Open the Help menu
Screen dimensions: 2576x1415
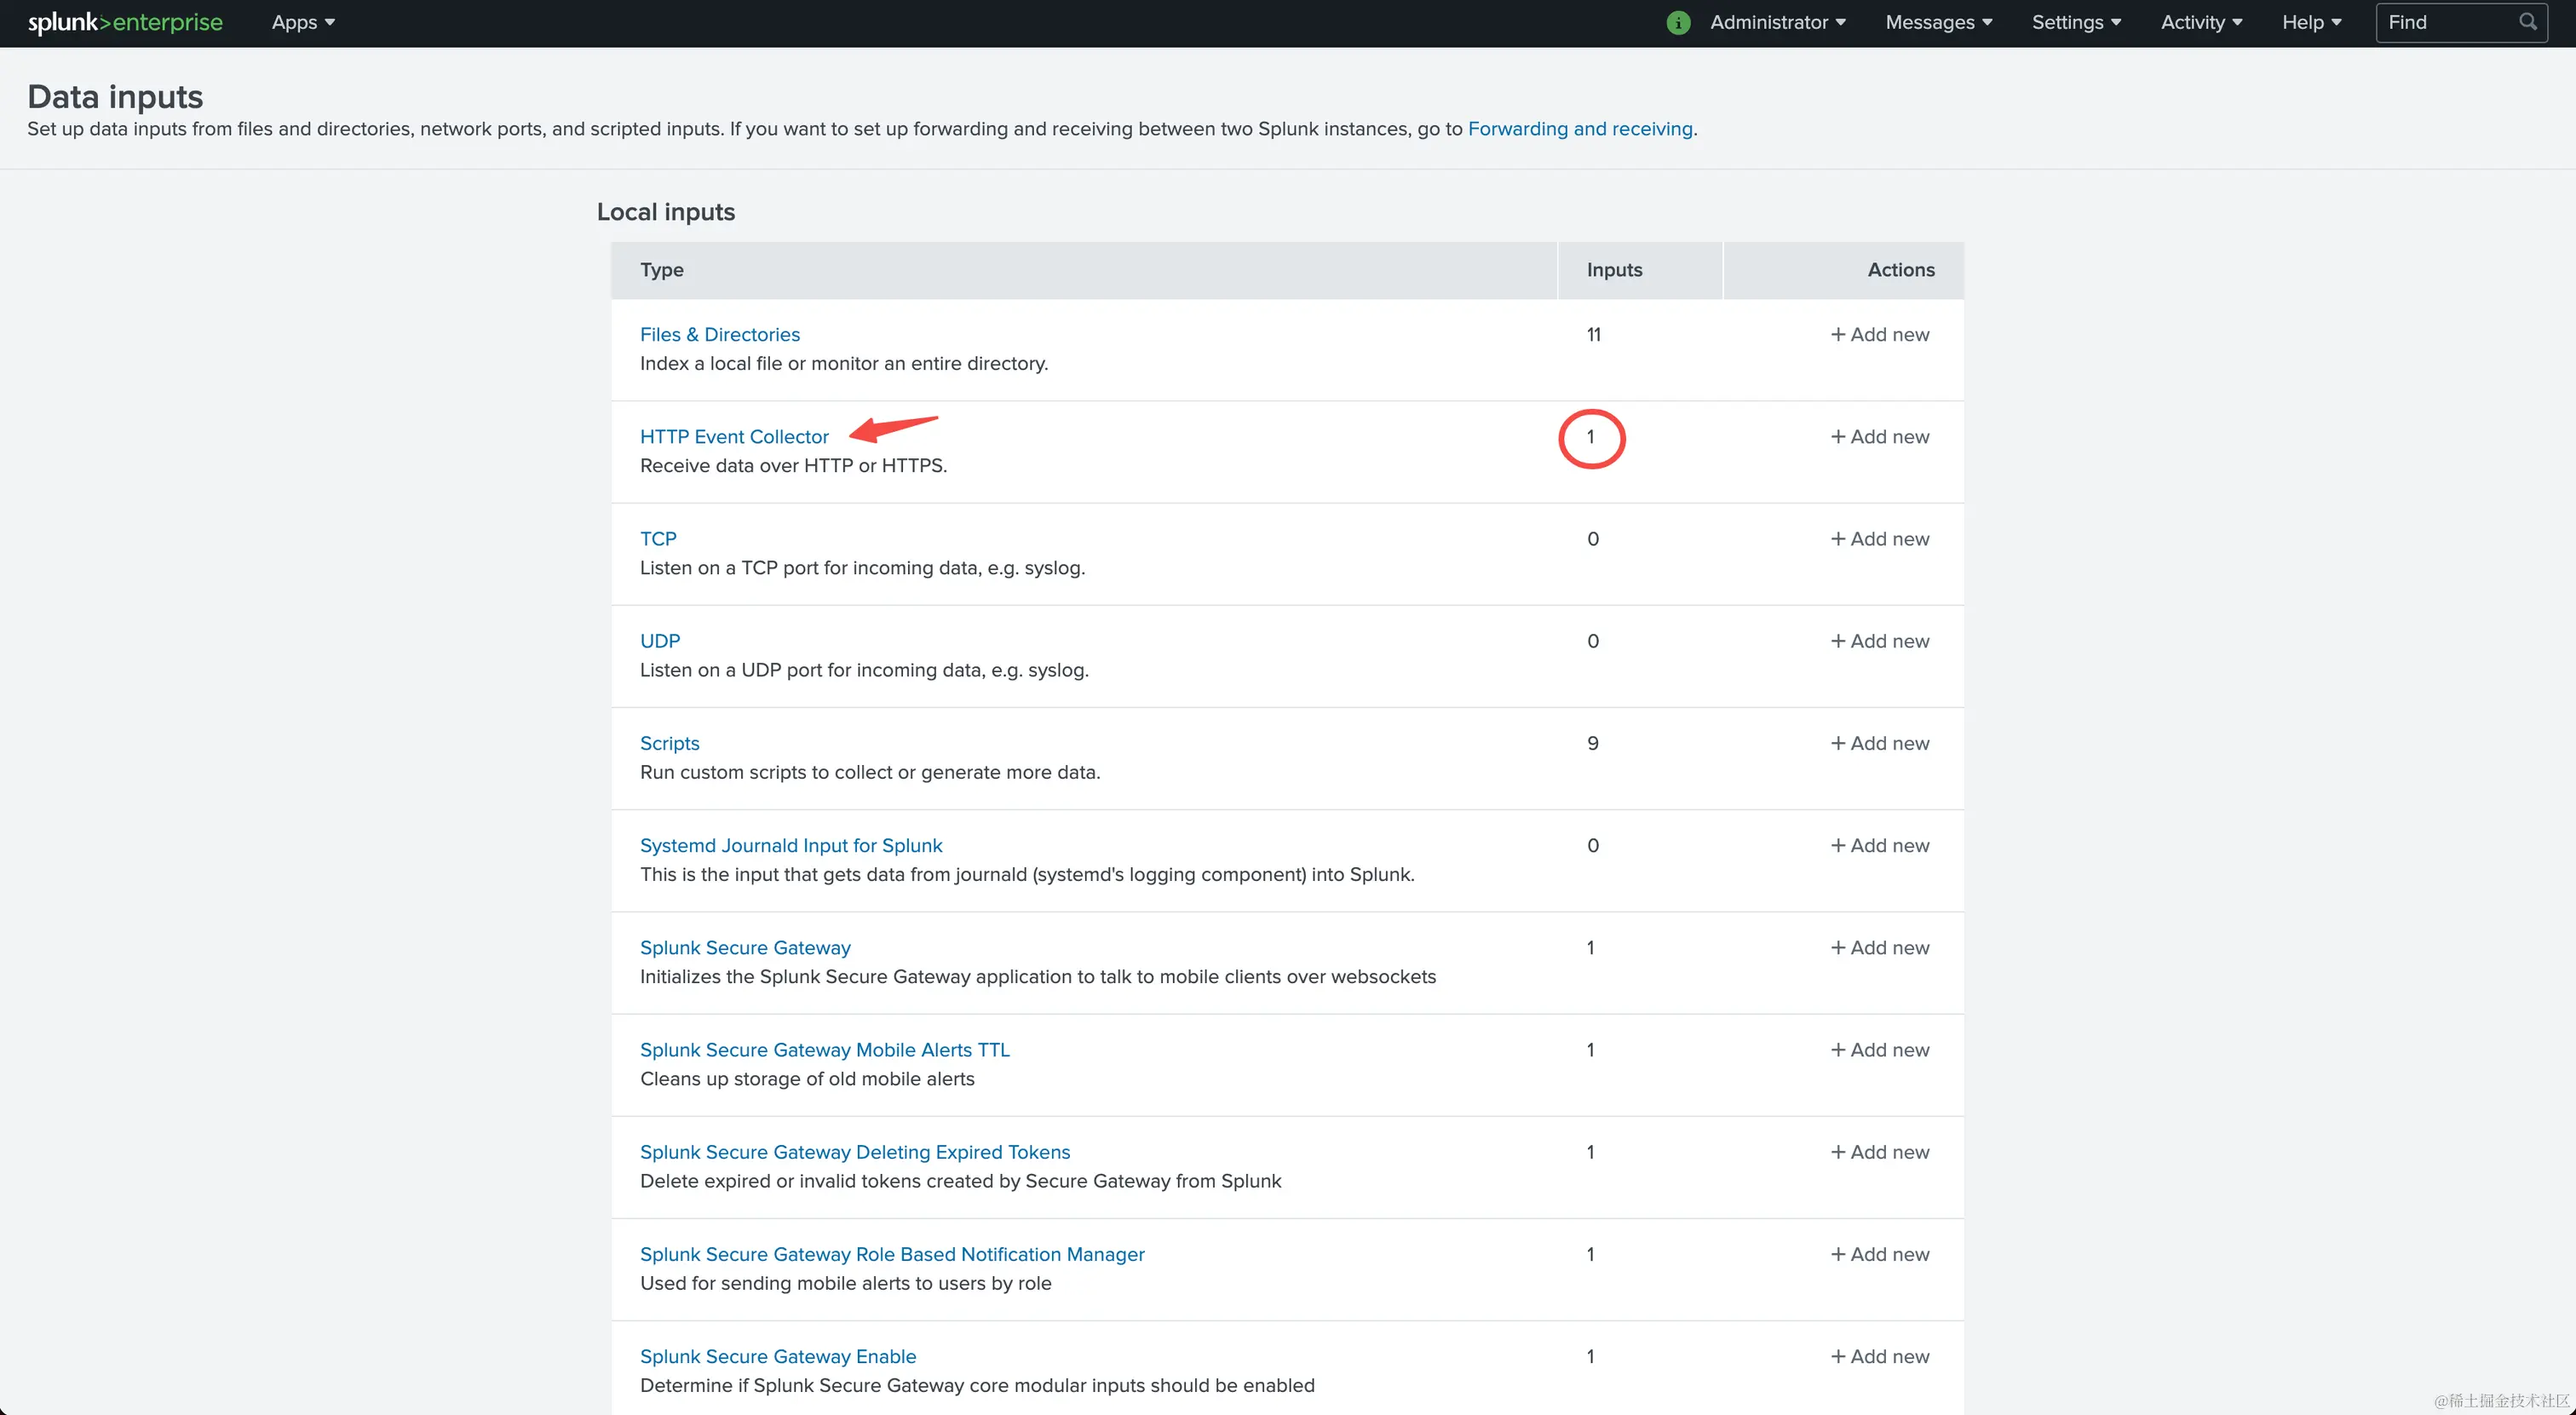(2310, 22)
